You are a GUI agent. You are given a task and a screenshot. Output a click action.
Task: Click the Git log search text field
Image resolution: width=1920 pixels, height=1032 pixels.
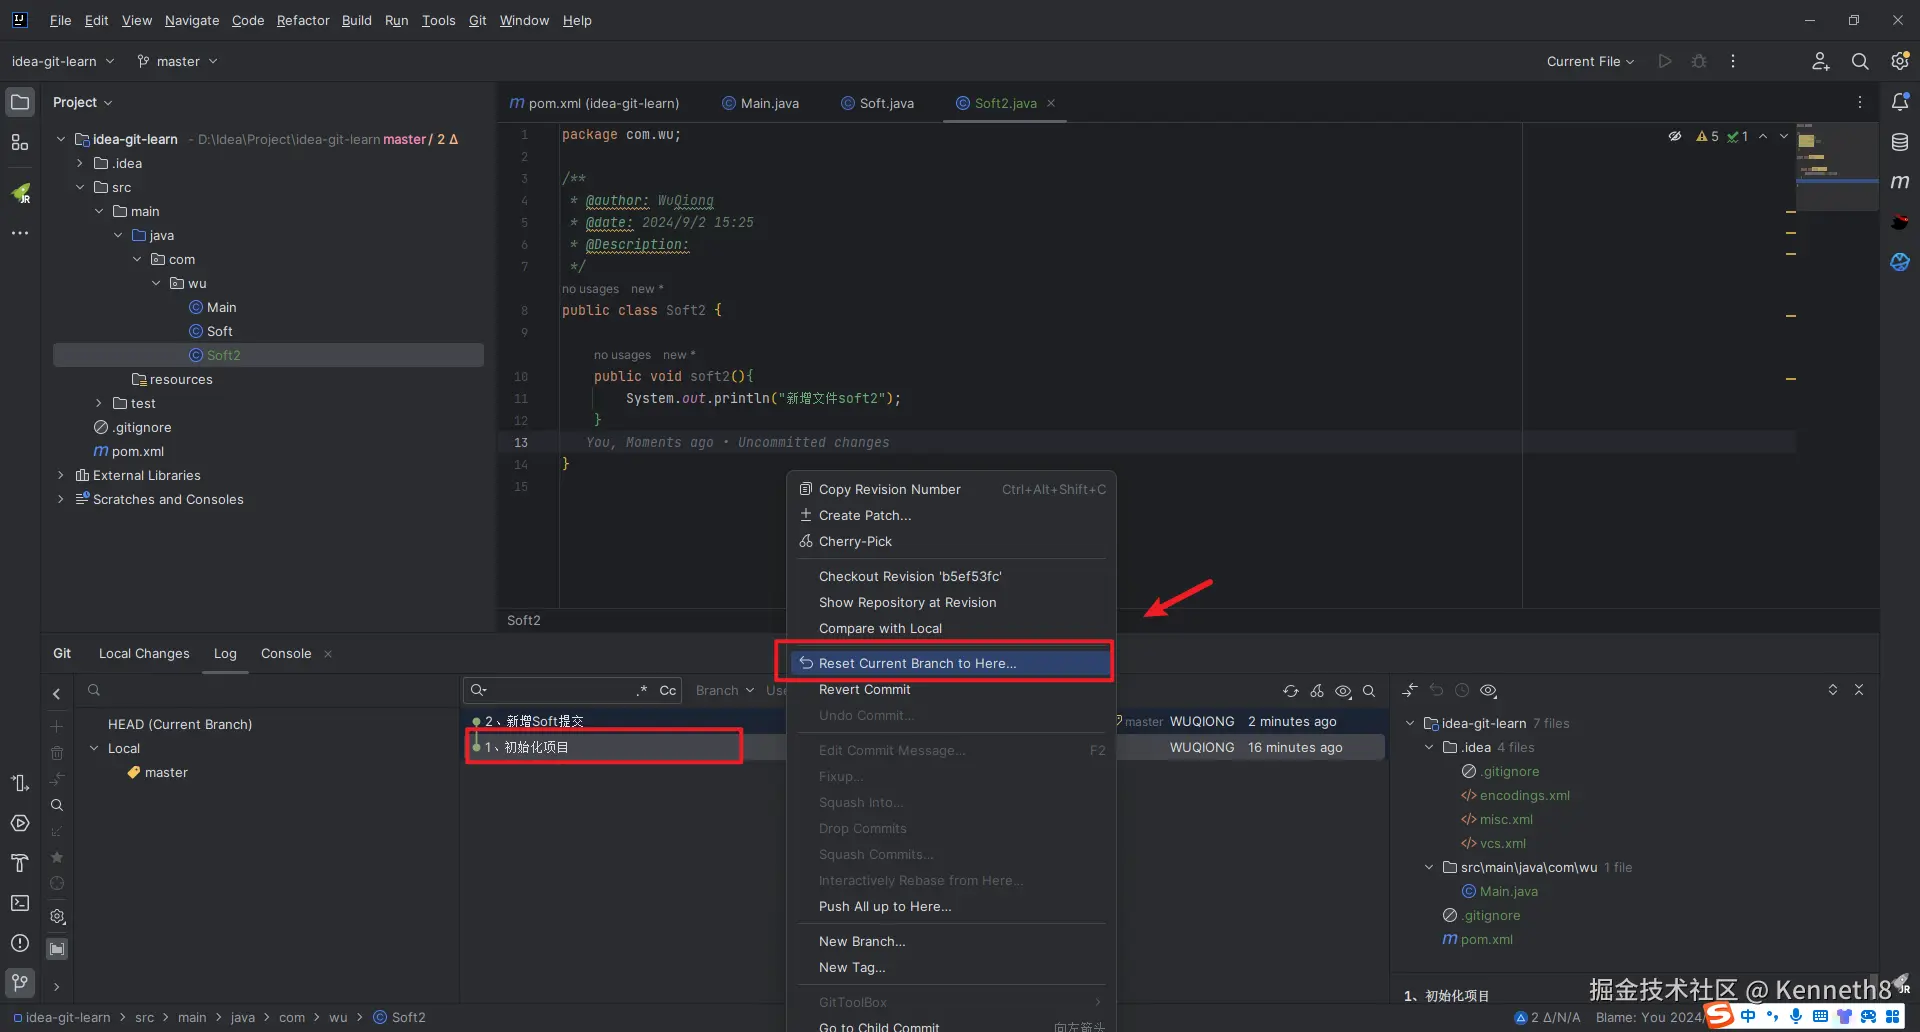560,691
